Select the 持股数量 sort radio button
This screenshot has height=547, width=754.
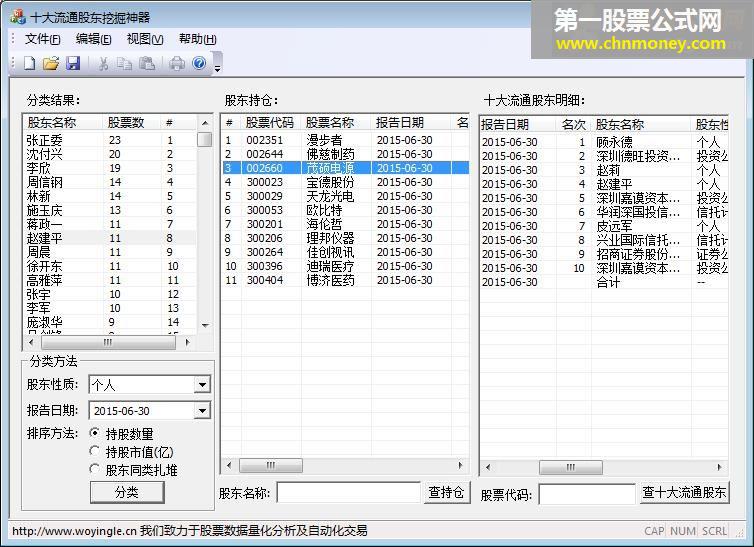[x=95, y=433]
